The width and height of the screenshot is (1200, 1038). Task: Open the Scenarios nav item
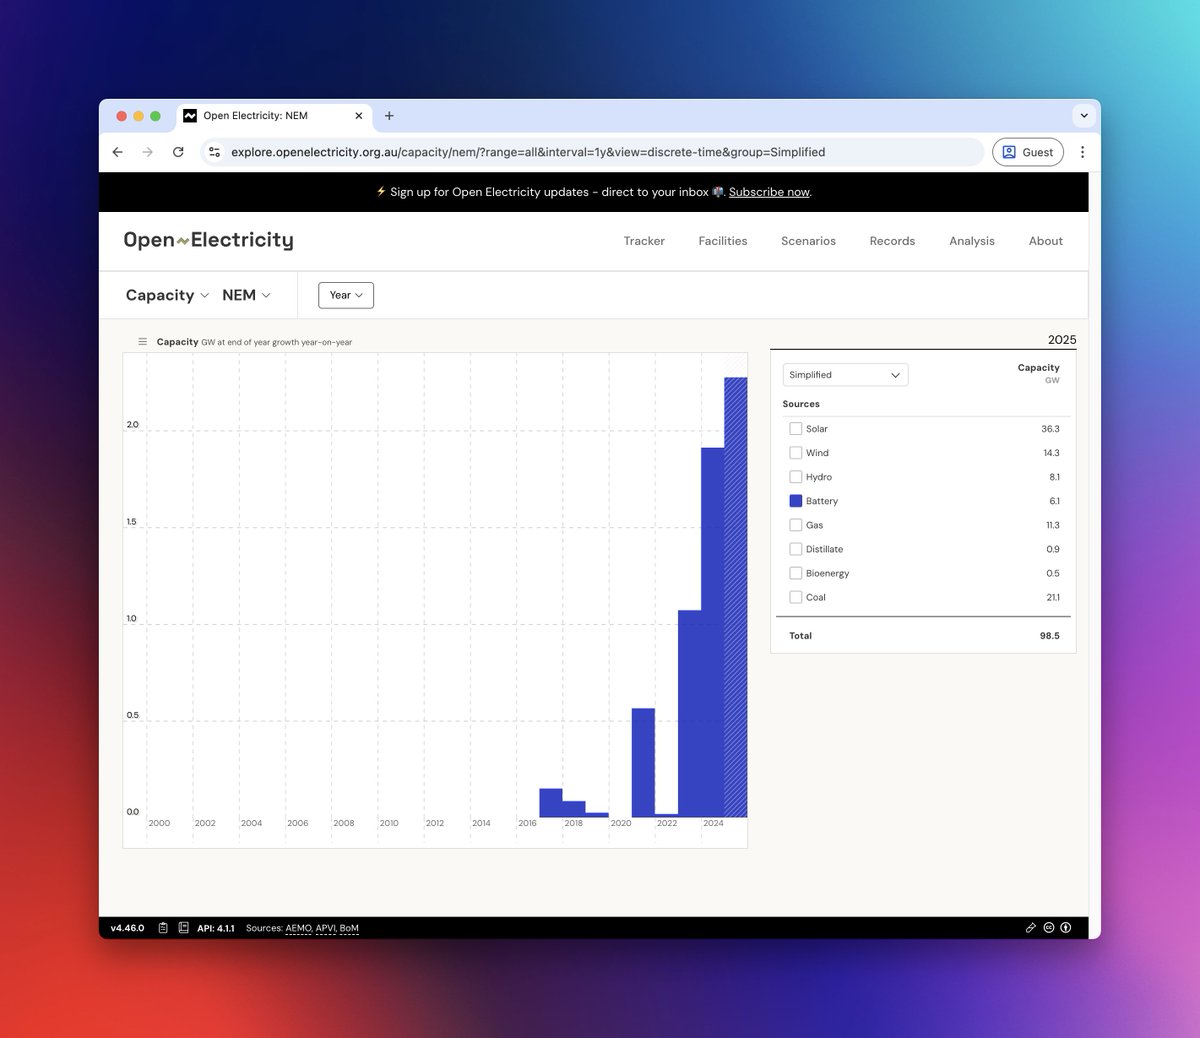pyautogui.click(x=808, y=241)
